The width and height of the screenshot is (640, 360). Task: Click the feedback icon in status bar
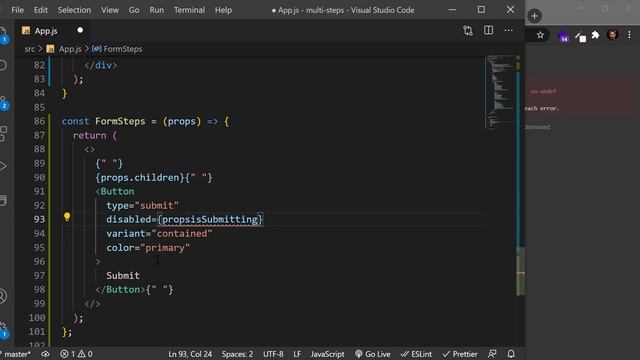point(492,354)
